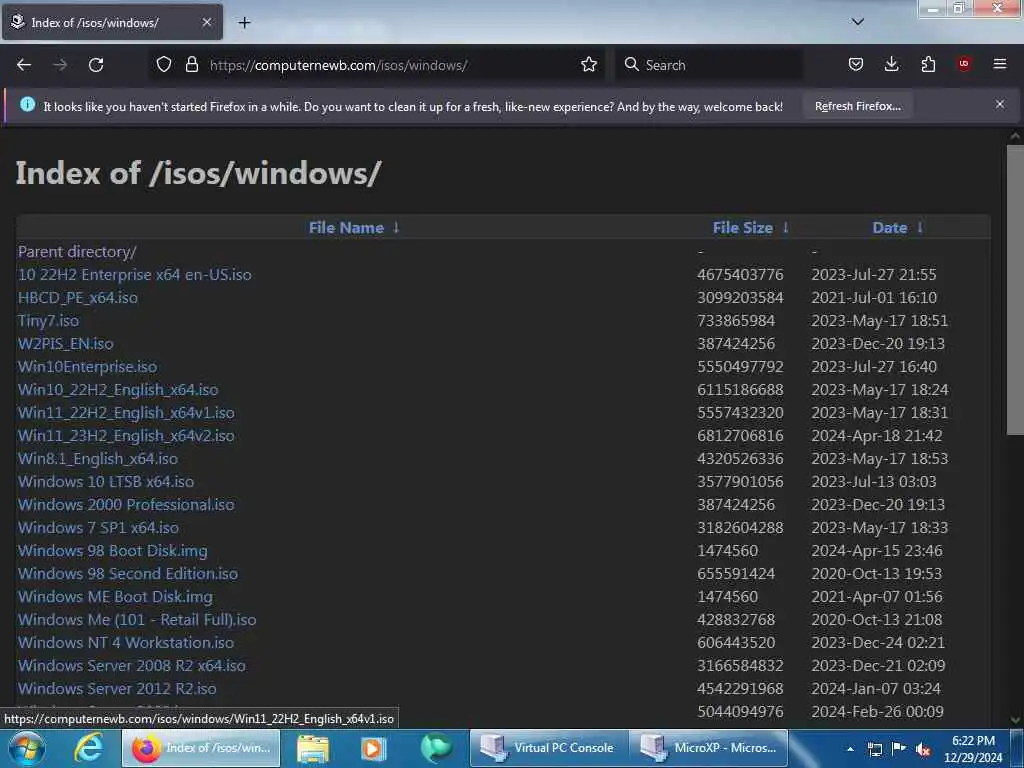Download 10 22H2 Enterprise x64 en-US.iso
The image size is (1024, 768).
coord(135,275)
